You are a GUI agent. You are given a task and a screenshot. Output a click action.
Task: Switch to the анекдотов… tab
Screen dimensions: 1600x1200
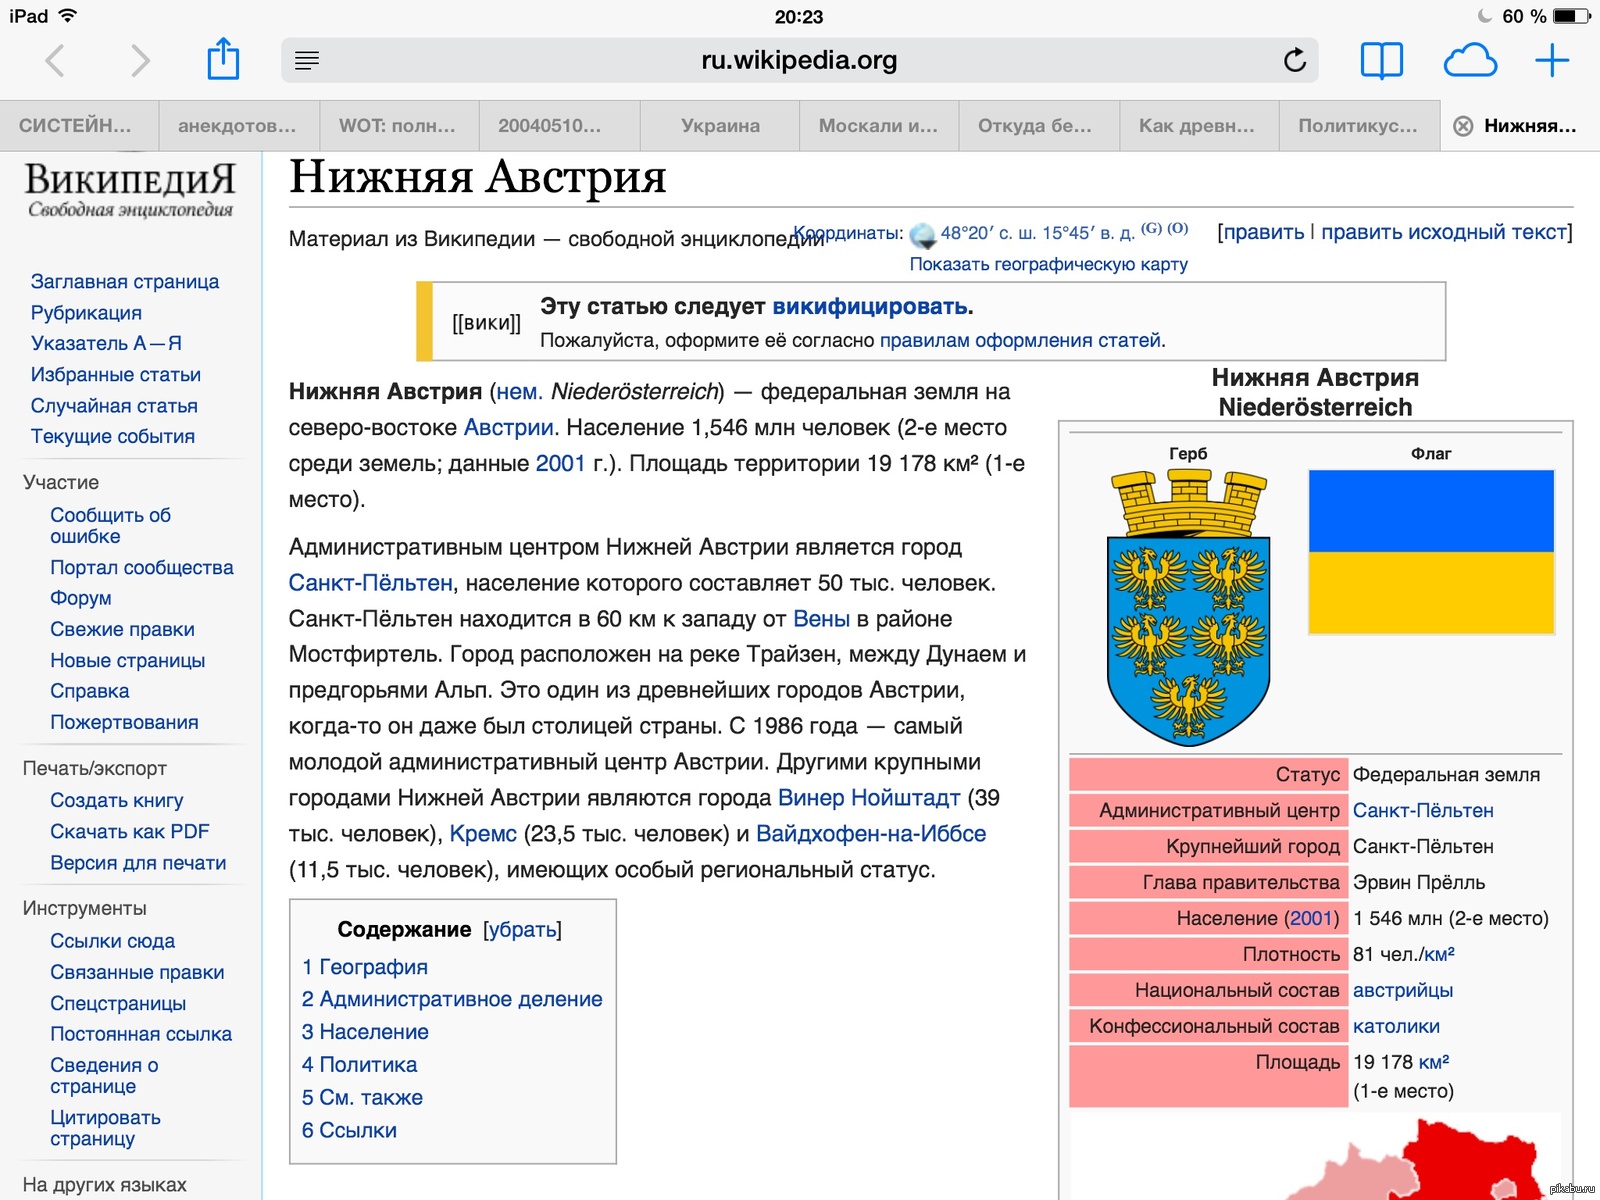coord(238,126)
